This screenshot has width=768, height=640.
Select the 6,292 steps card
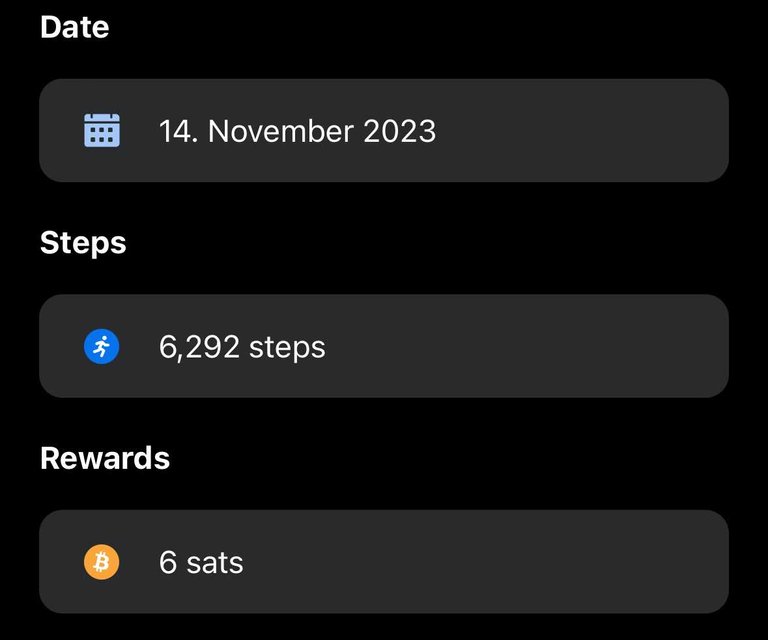pyautogui.click(x=384, y=346)
